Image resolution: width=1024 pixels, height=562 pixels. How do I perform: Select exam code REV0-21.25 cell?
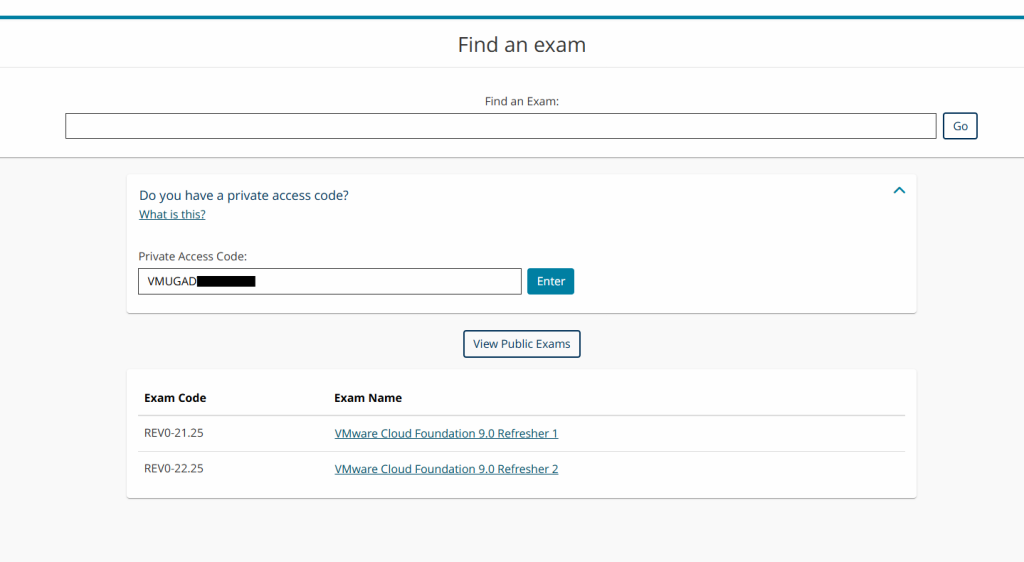click(174, 433)
